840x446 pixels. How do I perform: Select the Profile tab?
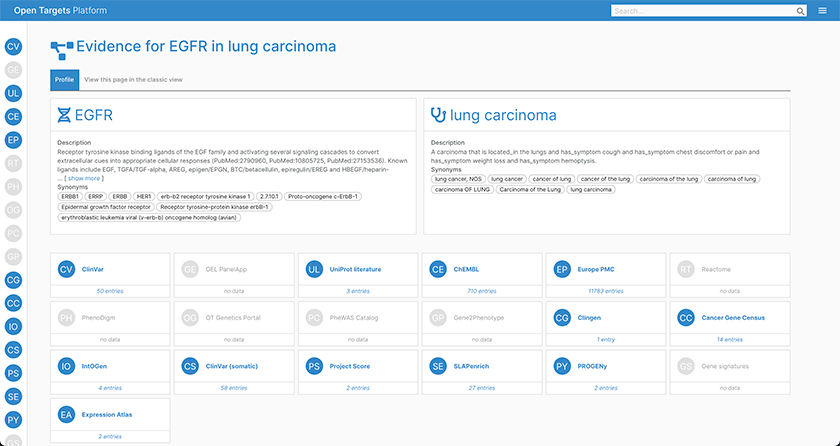[64, 80]
